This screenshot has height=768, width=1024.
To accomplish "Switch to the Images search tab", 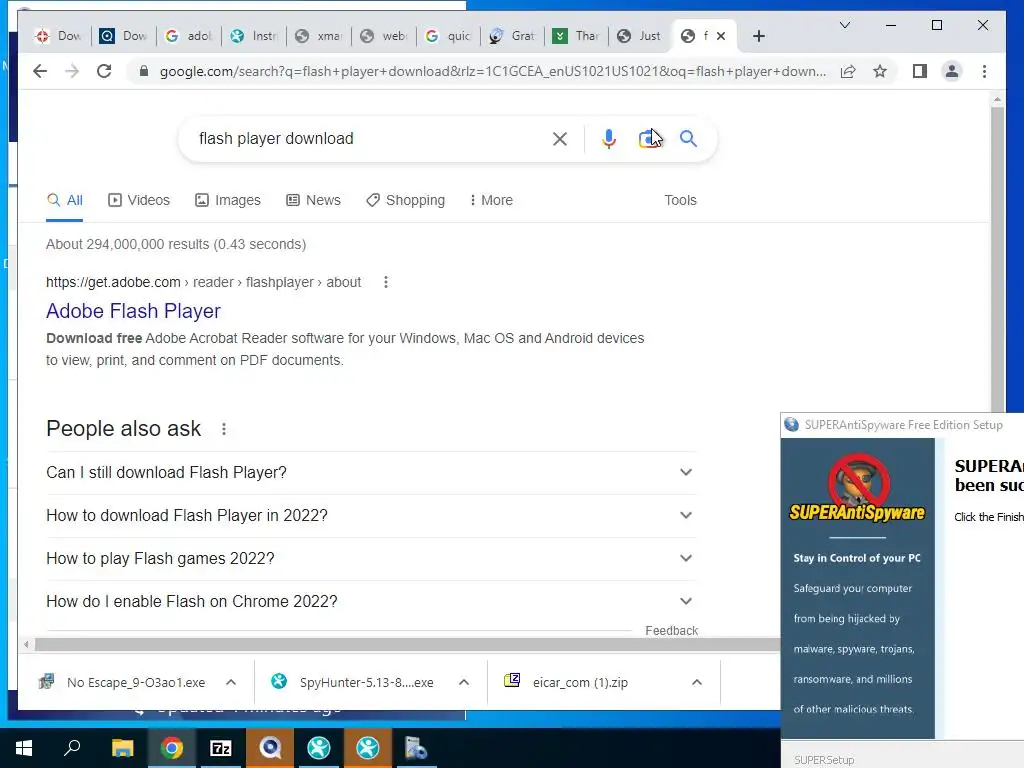I will click(228, 200).
